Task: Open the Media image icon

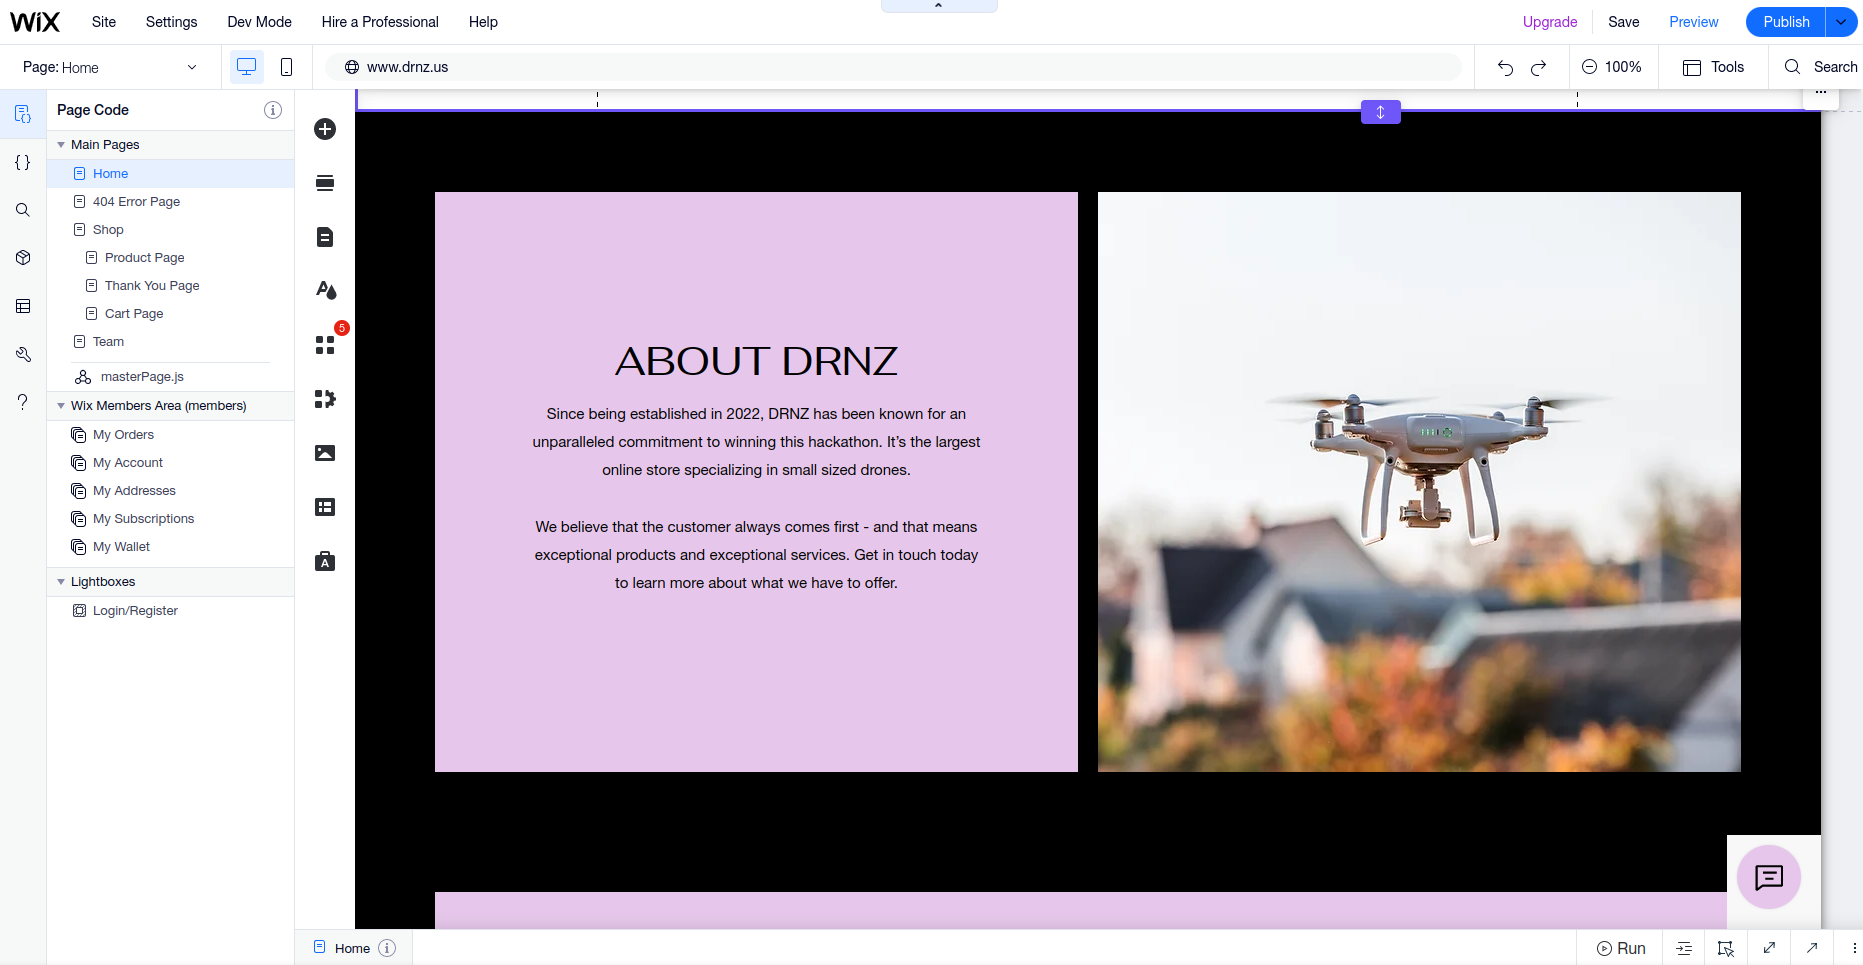Action: click(x=325, y=453)
